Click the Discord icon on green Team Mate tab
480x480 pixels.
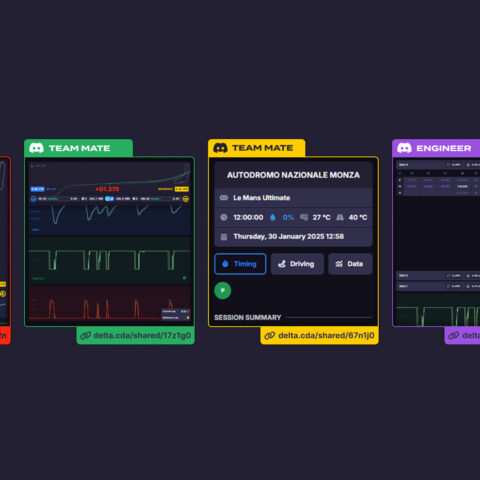pos(36,148)
